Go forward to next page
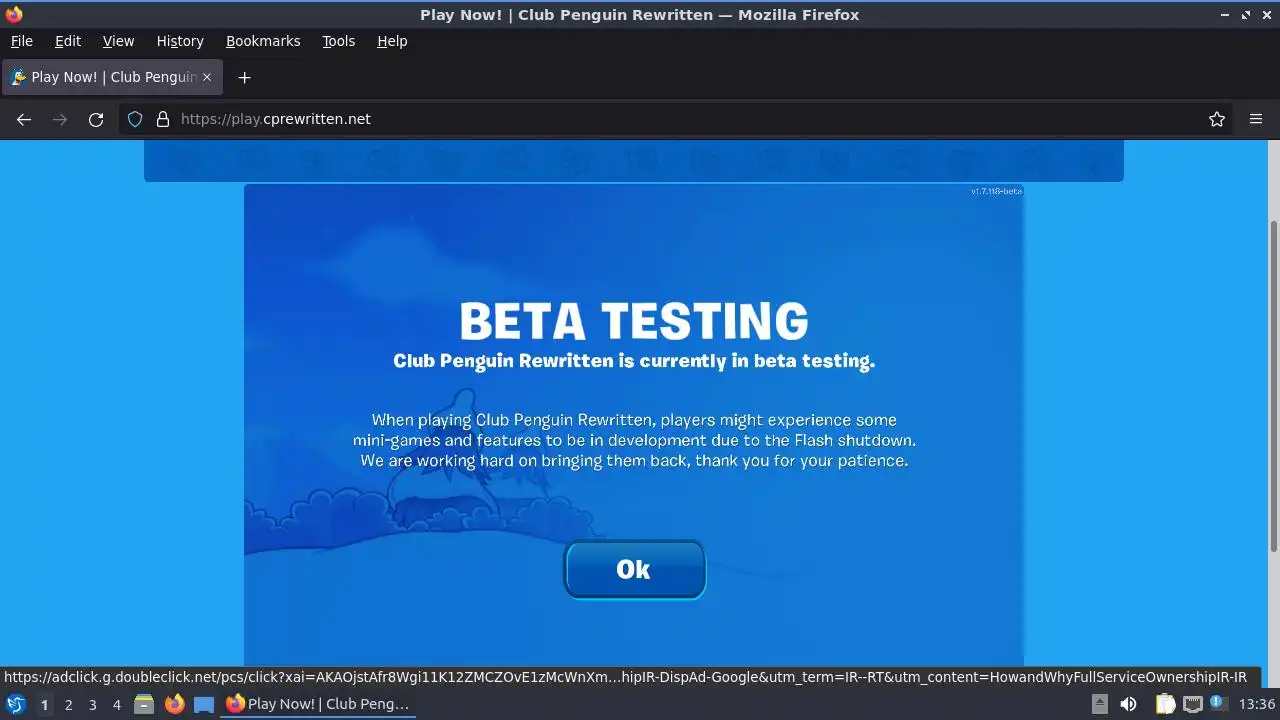Image resolution: width=1280 pixels, height=720 pixels. click(x=60, y=119)
